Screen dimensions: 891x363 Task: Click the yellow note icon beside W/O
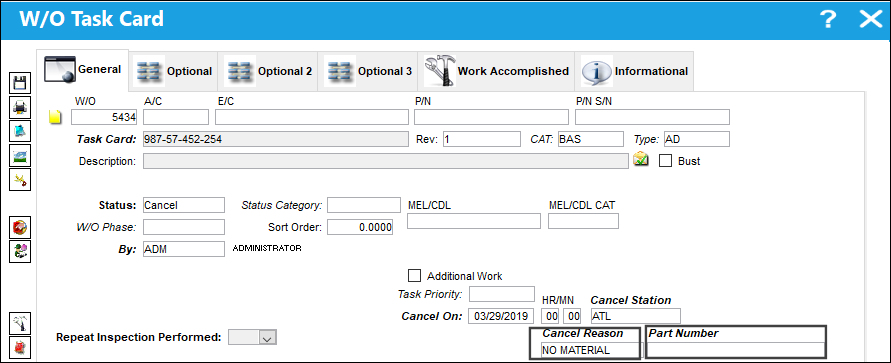point(55,118)
